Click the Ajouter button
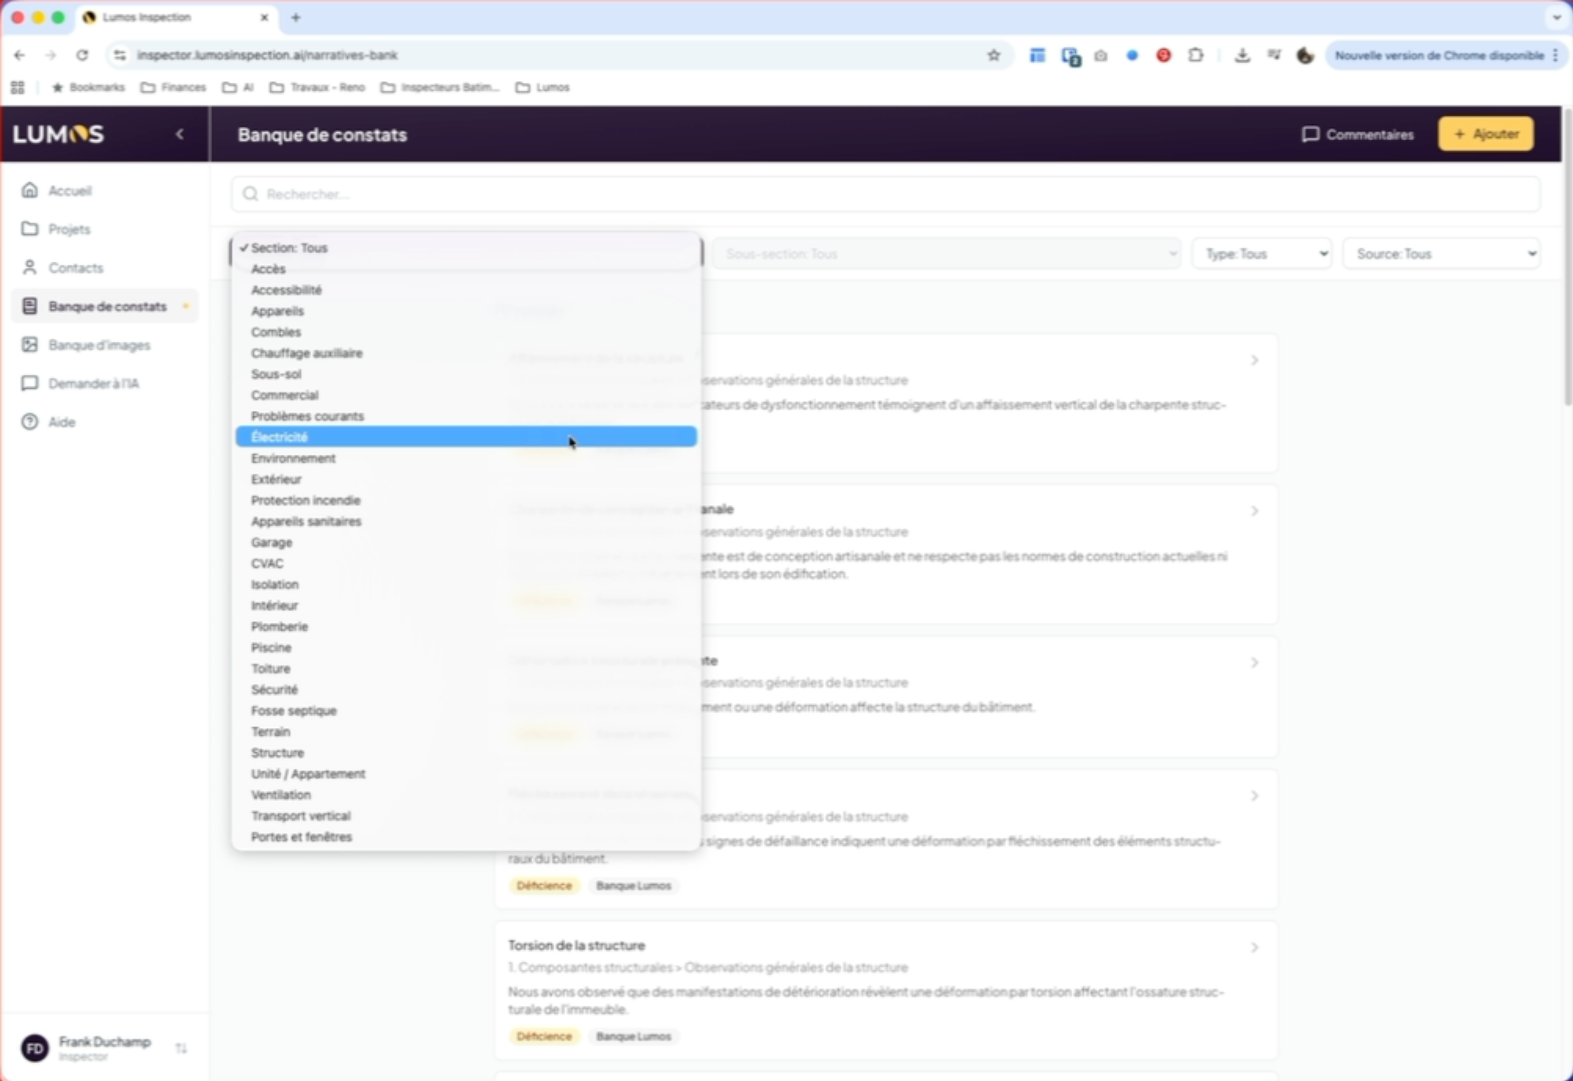 click(x=1486, y=134)
